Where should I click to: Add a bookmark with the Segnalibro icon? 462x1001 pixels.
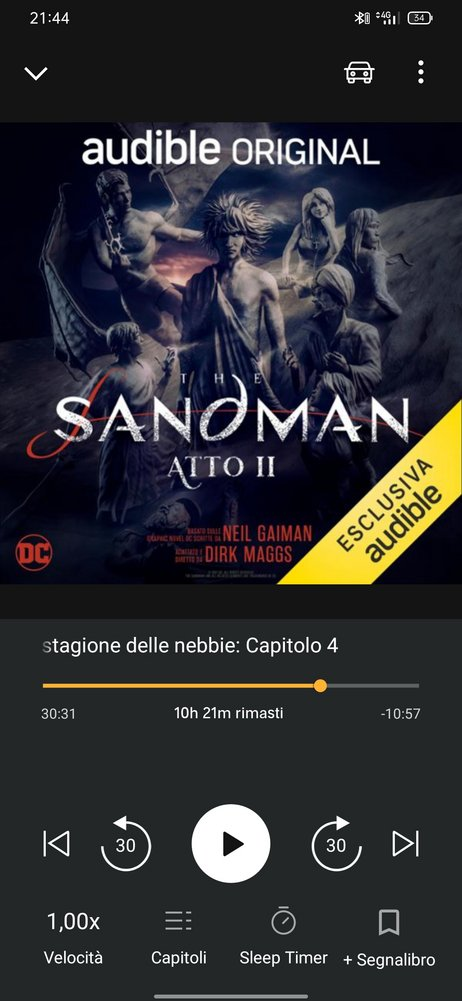click(389, 922)
